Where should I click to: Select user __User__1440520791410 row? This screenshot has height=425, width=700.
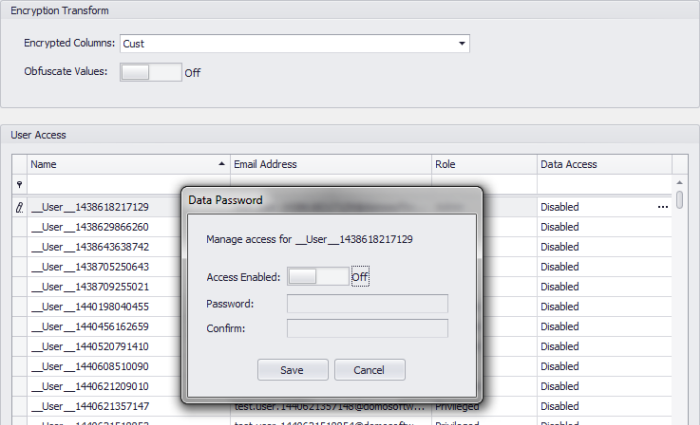click(342, 346)
